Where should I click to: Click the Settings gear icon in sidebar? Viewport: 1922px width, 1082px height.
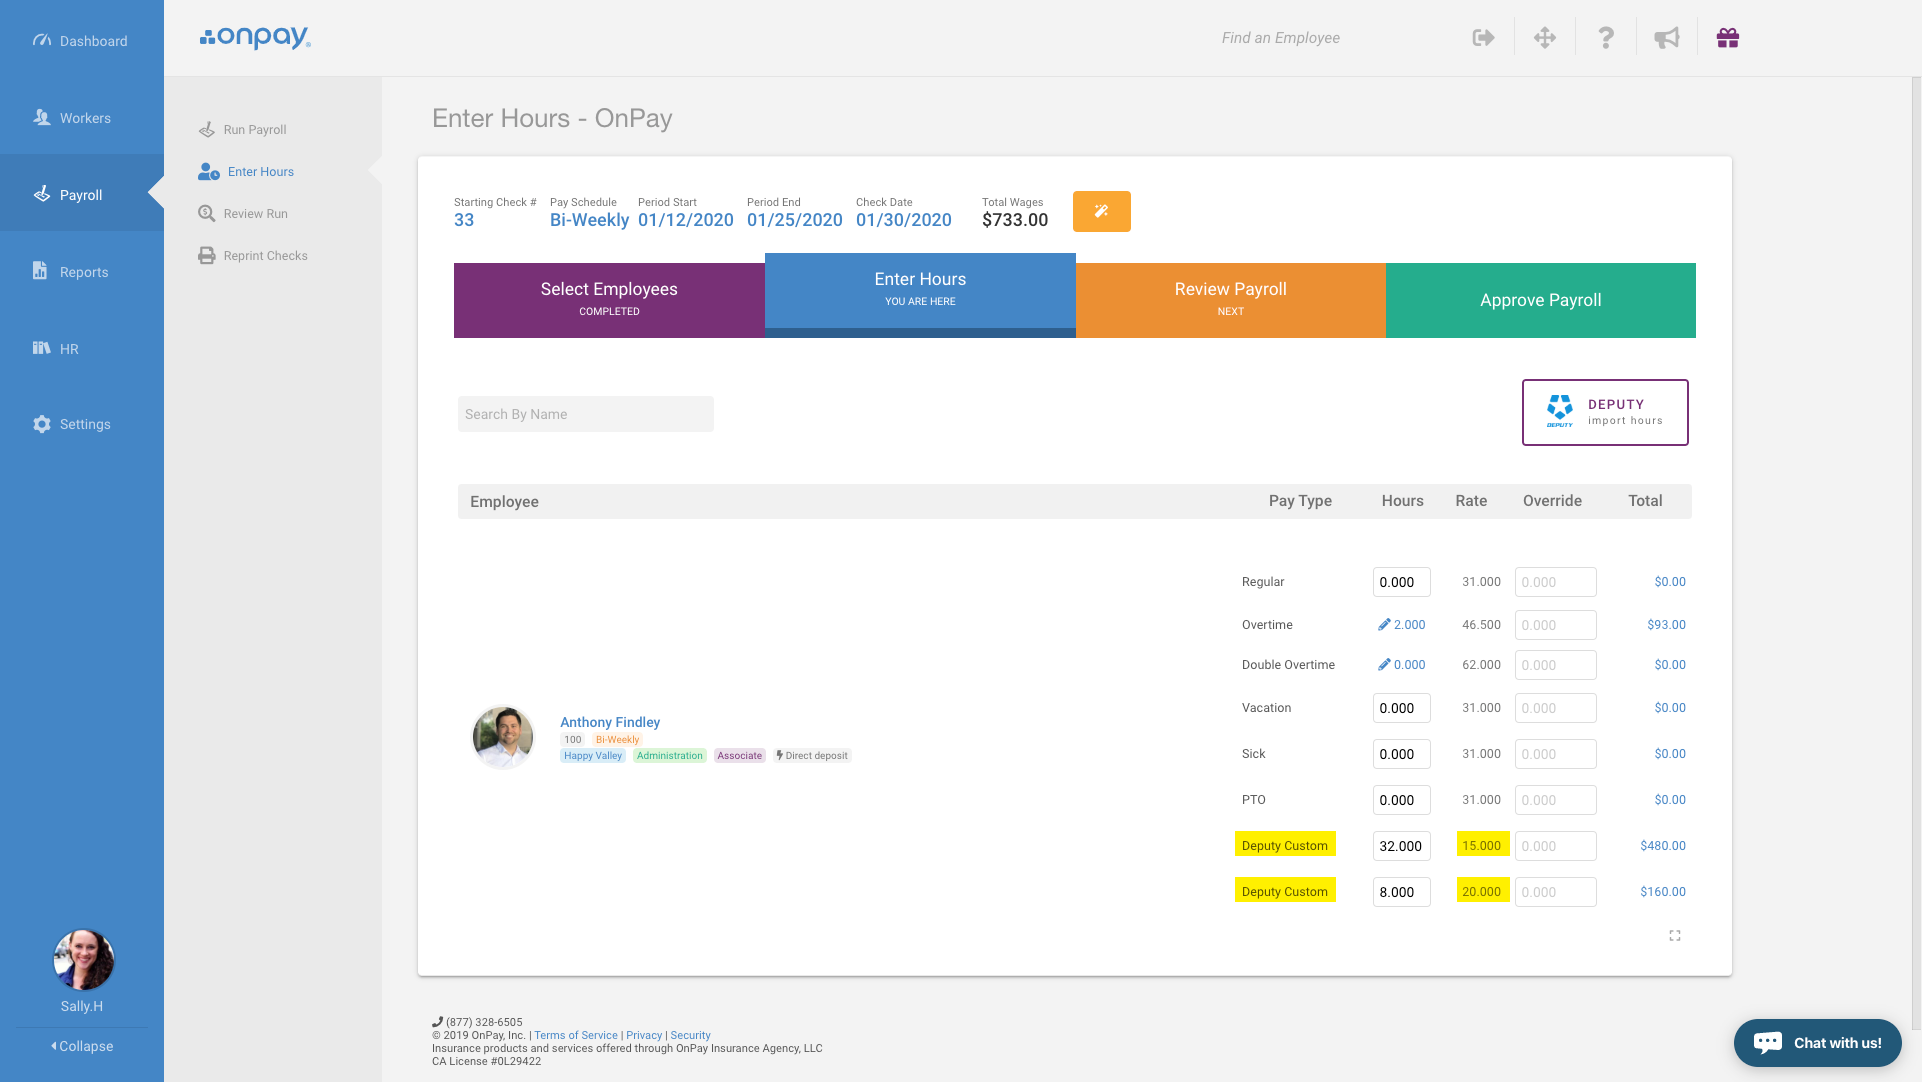click(x=42, y=424)
